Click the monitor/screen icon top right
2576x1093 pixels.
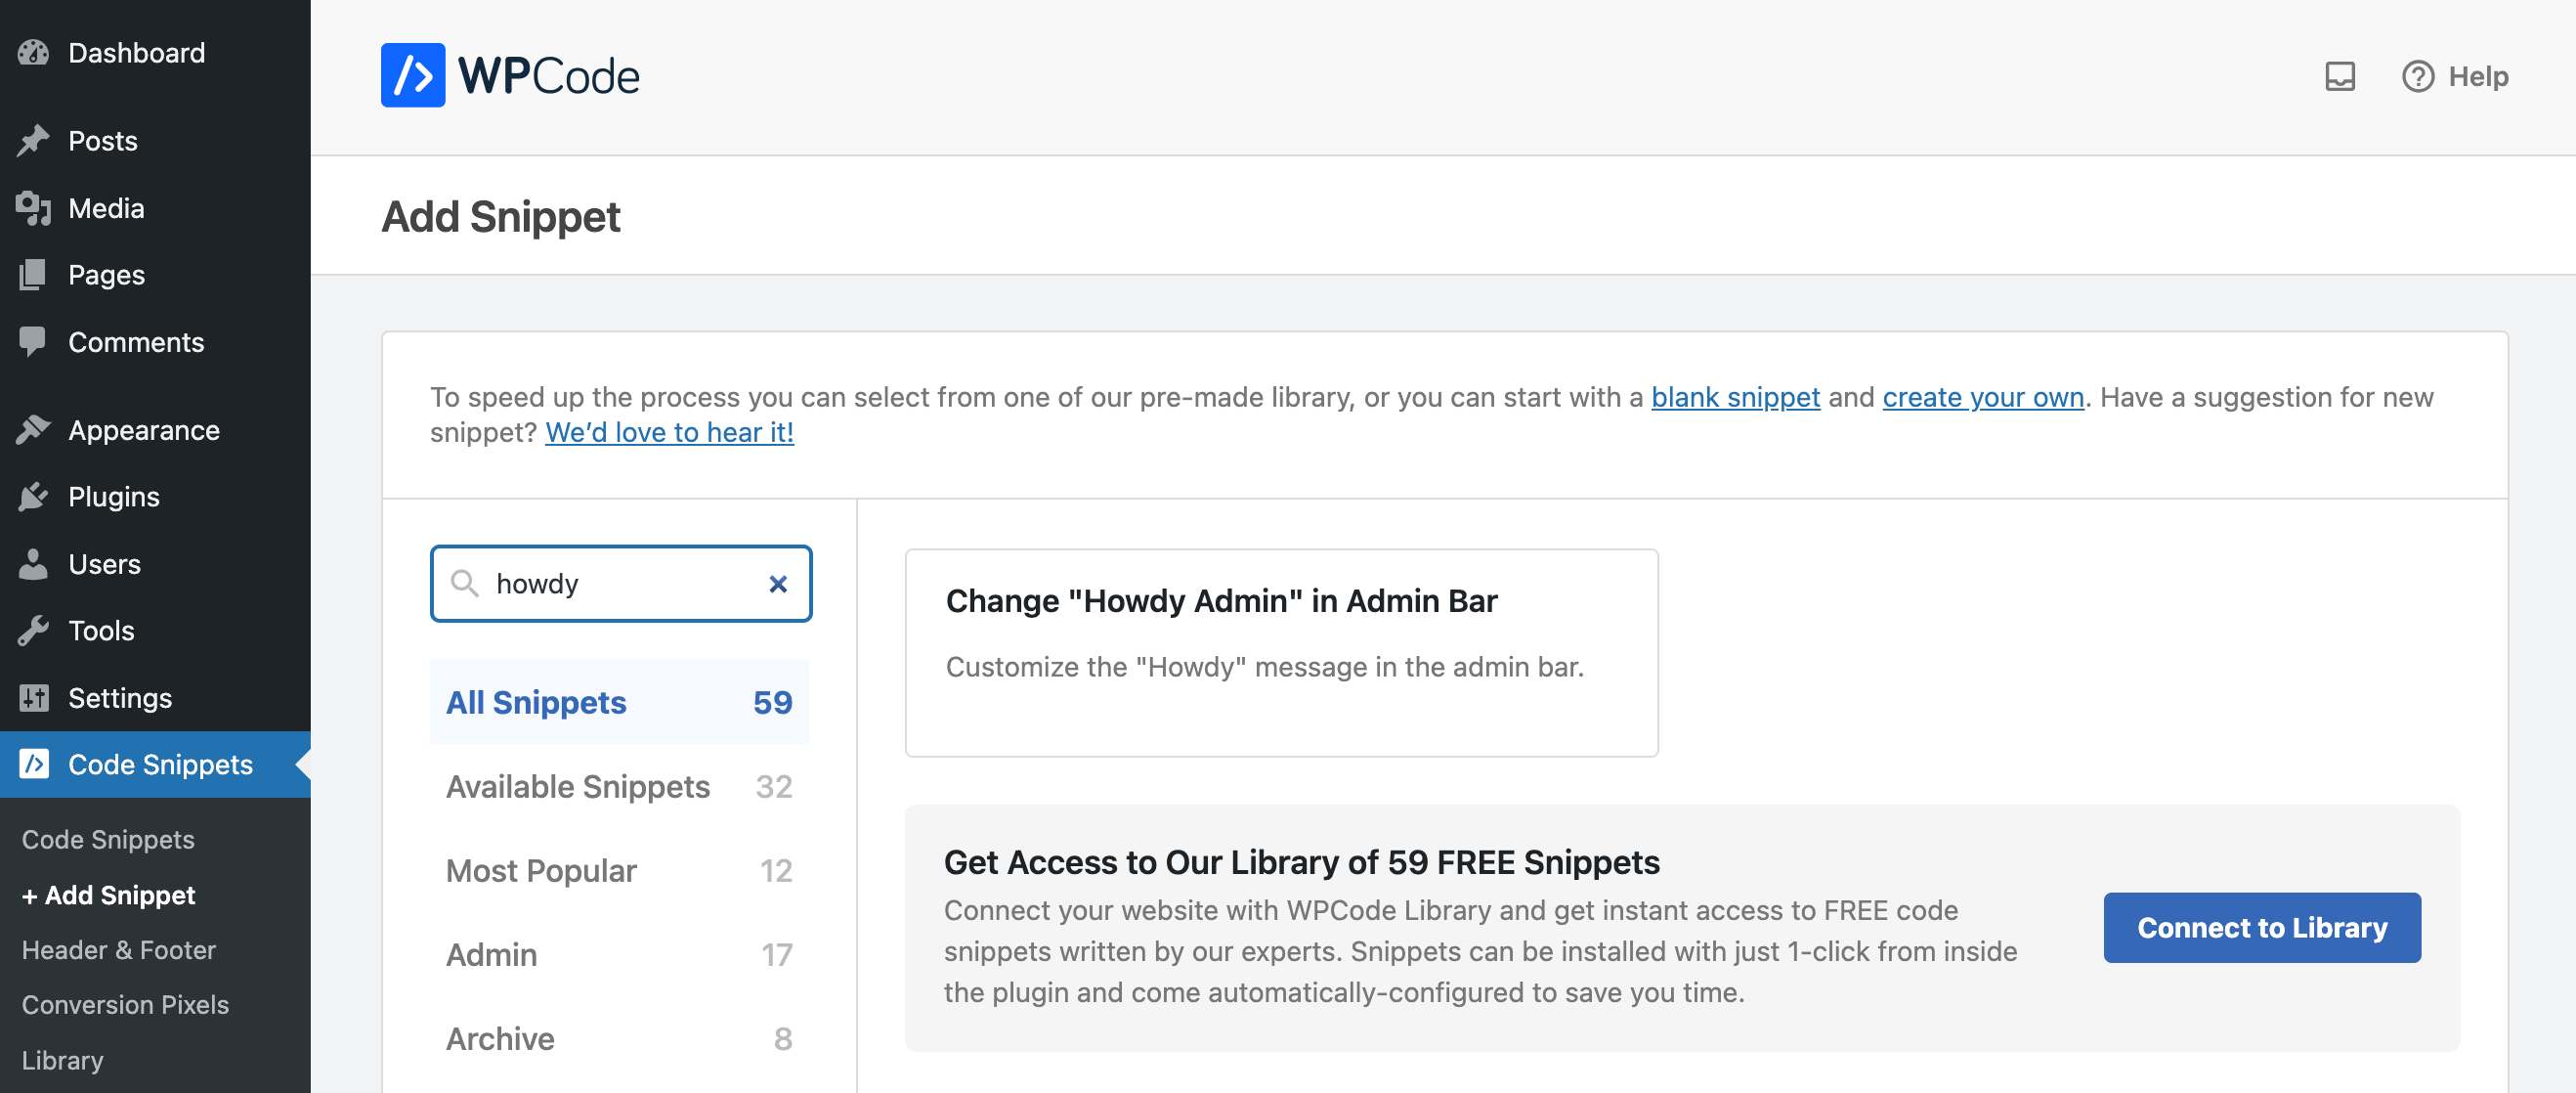coord(2340,75)
